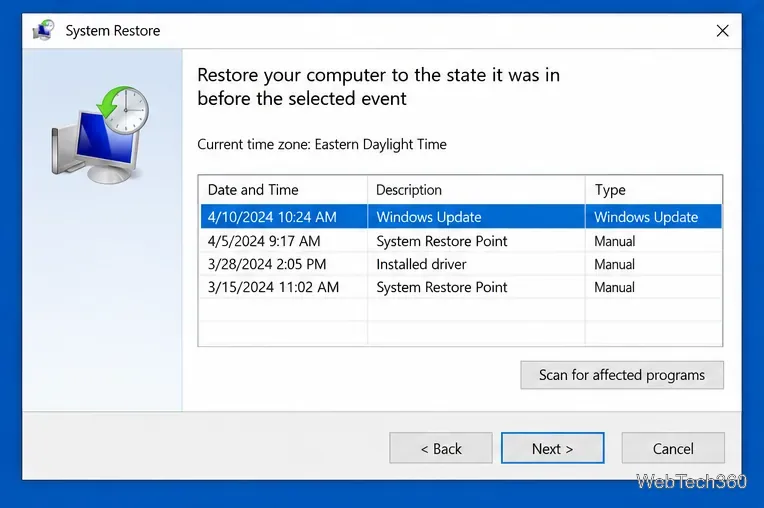The height and width of the screenshot is (508, 764).
Task: Click the Installed driver description
Action: [x=421, y=264]
